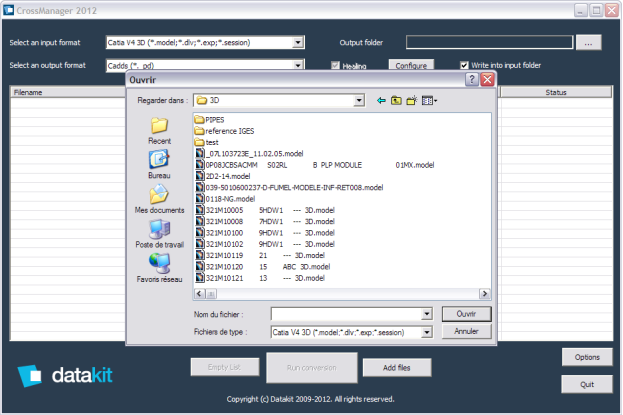Toggle Write into input folder checkbox
Screen dimensions: 623x415
point(464,65)
